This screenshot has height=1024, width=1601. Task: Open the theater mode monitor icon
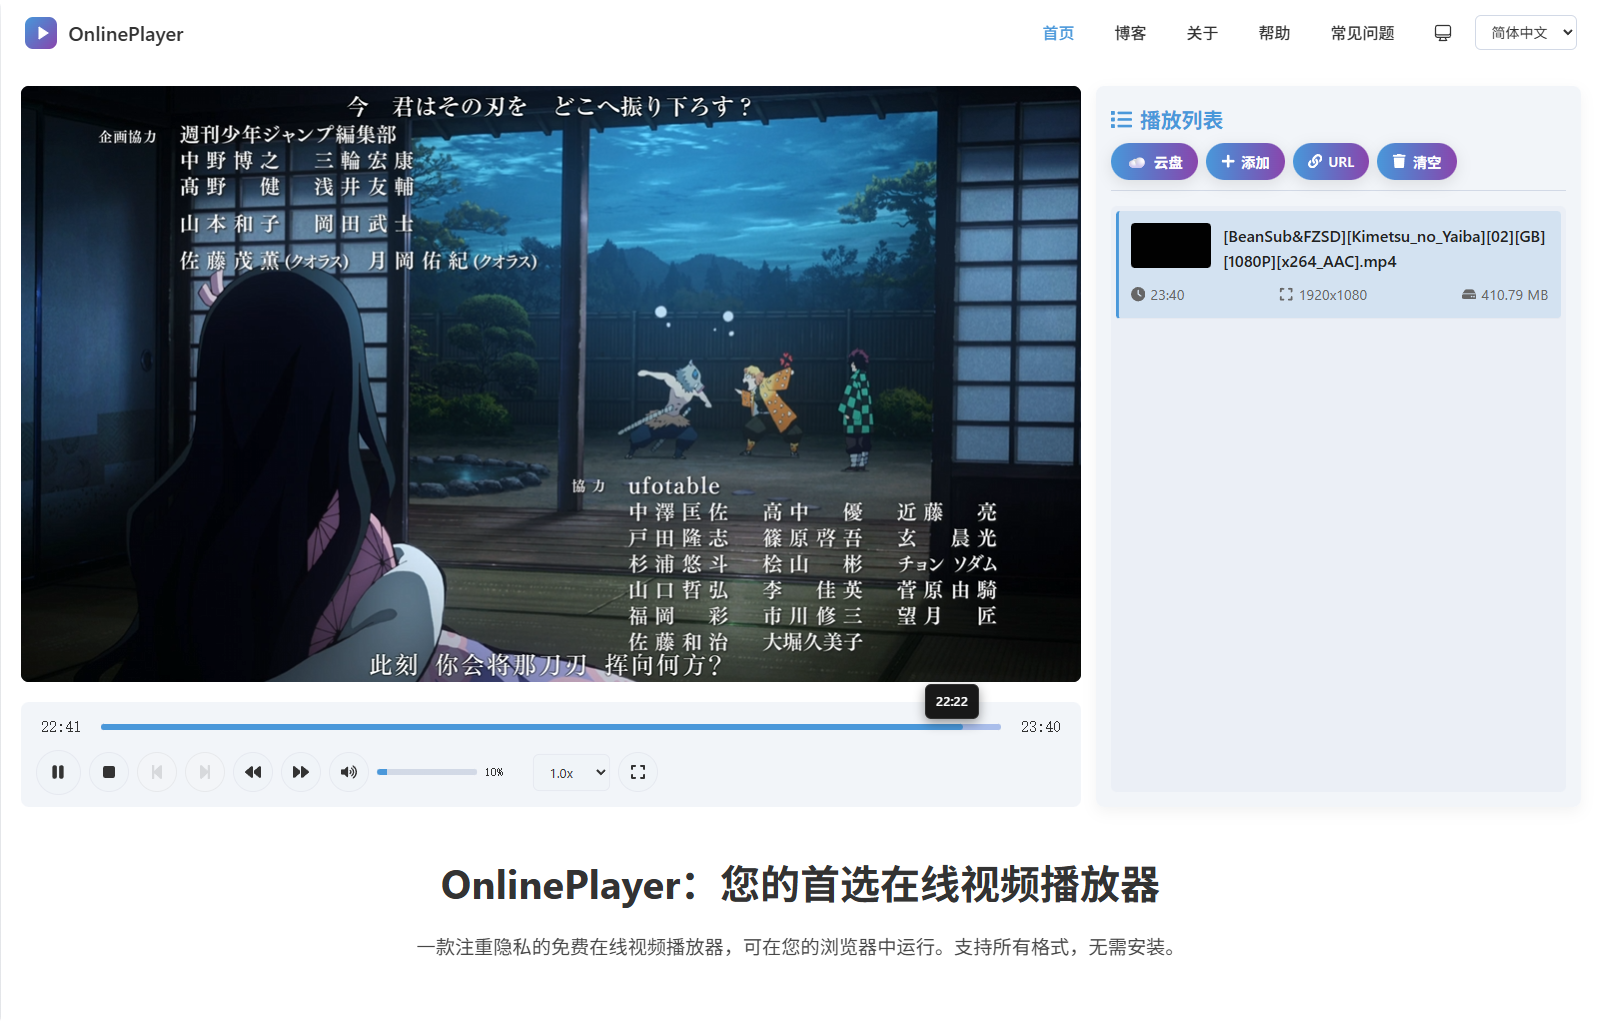coord(1442,32)
